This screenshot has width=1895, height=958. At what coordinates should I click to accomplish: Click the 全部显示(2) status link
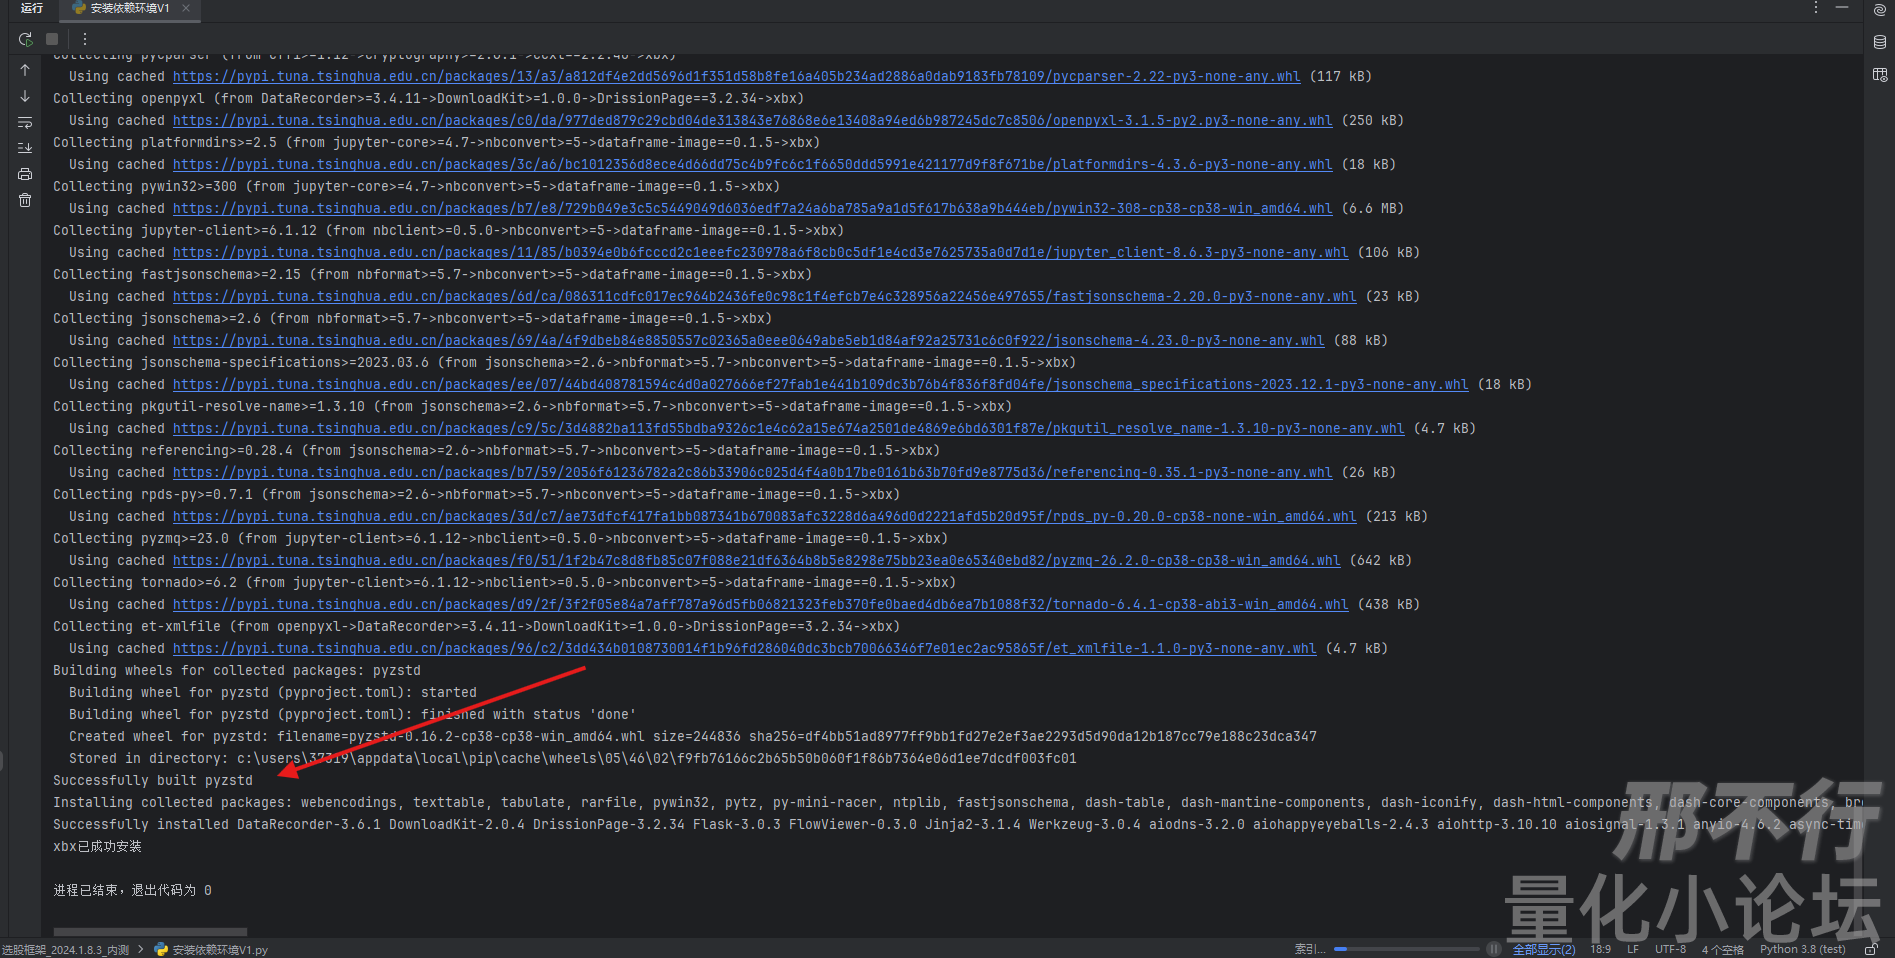(x=1543, y=949)
